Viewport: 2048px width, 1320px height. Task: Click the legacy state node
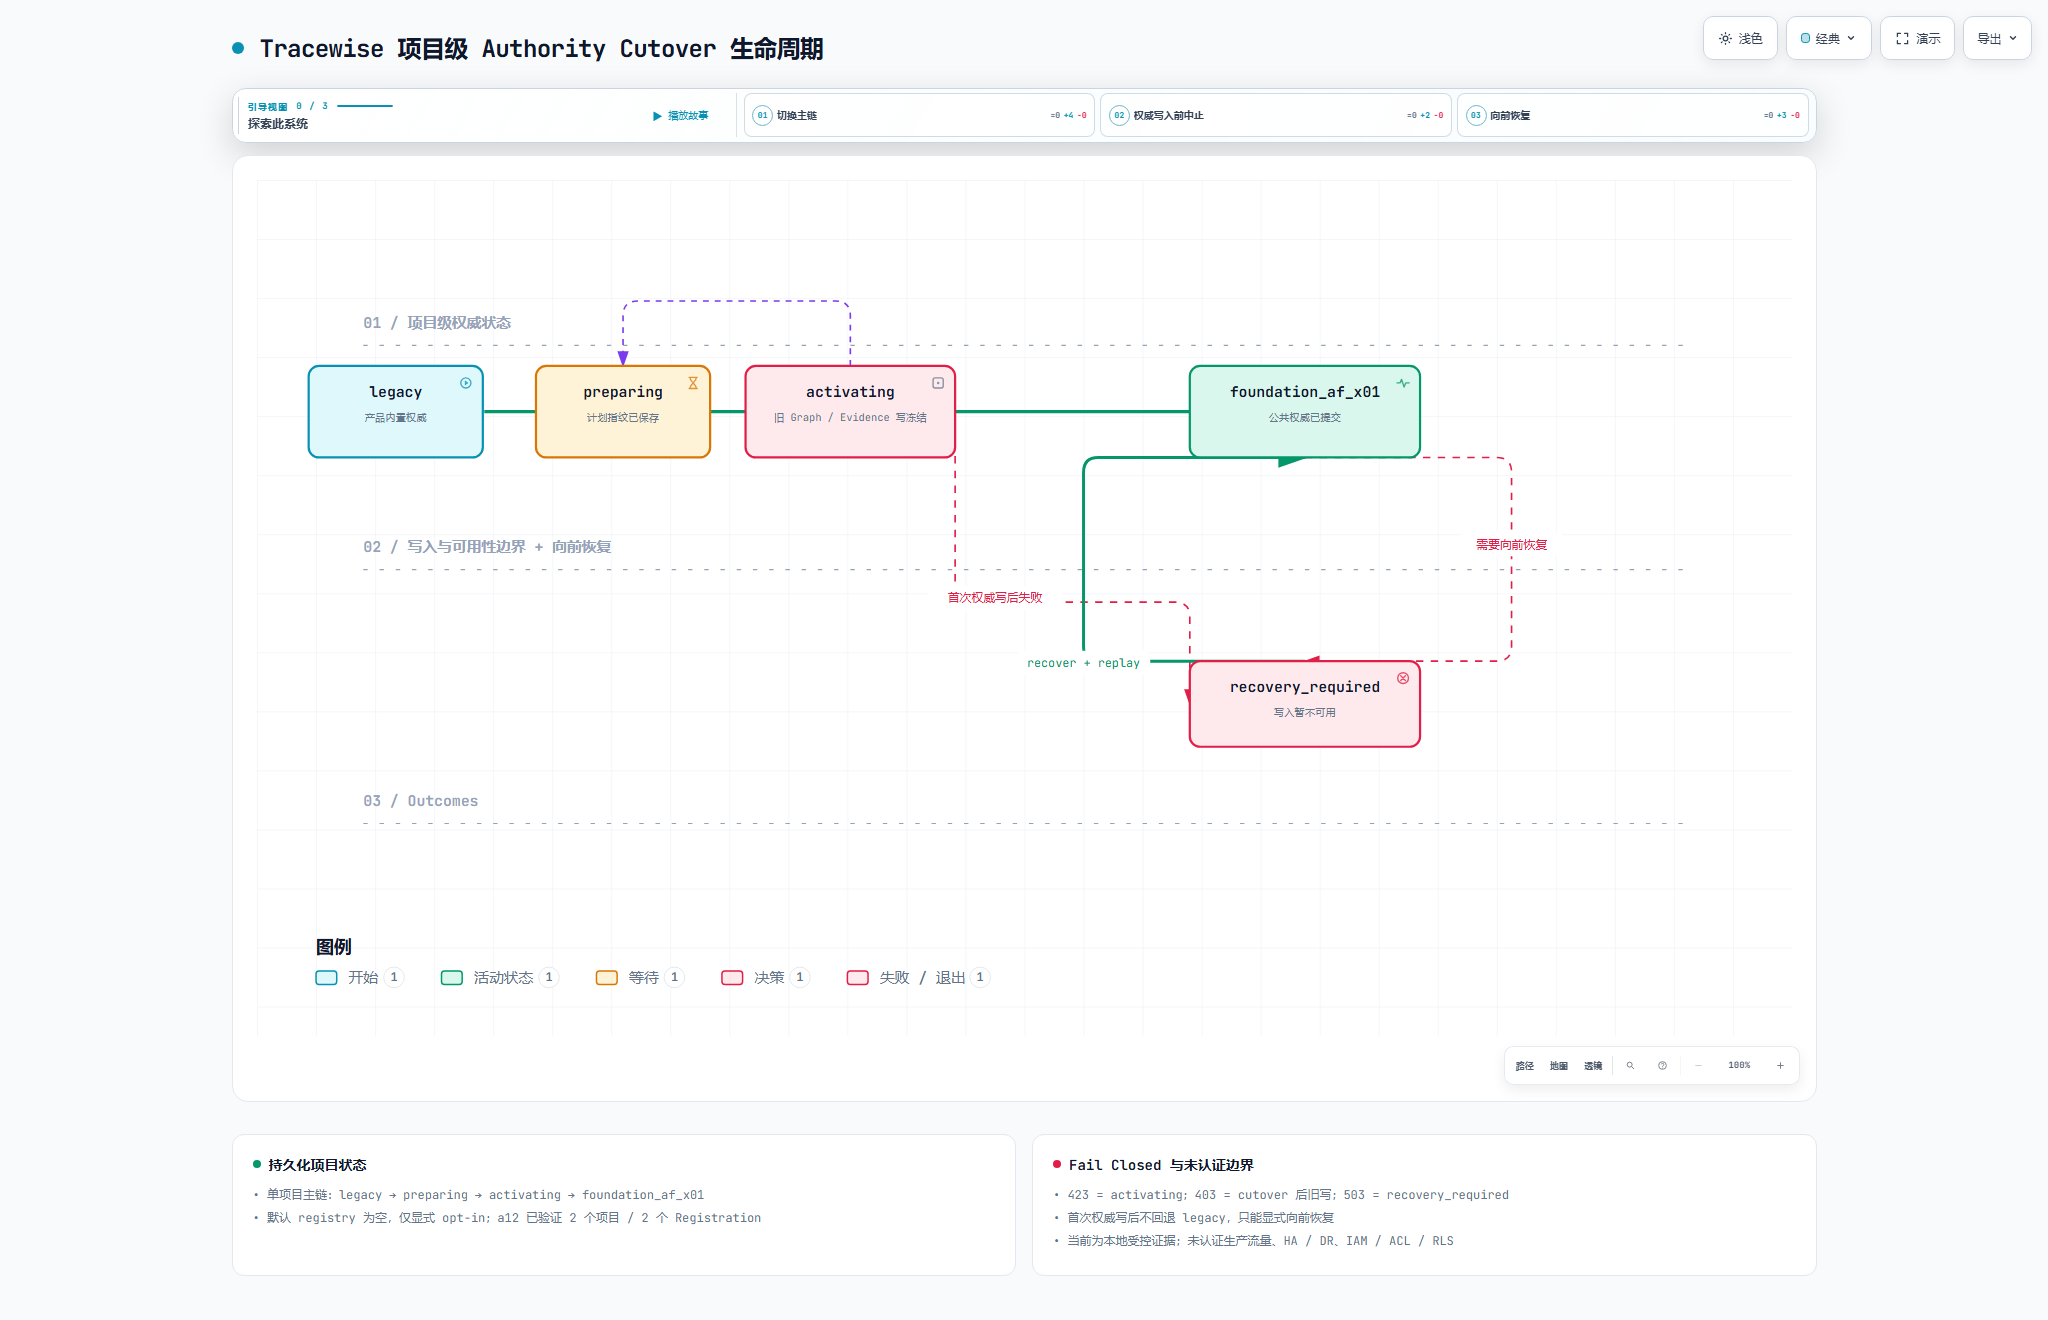(396, 412)
